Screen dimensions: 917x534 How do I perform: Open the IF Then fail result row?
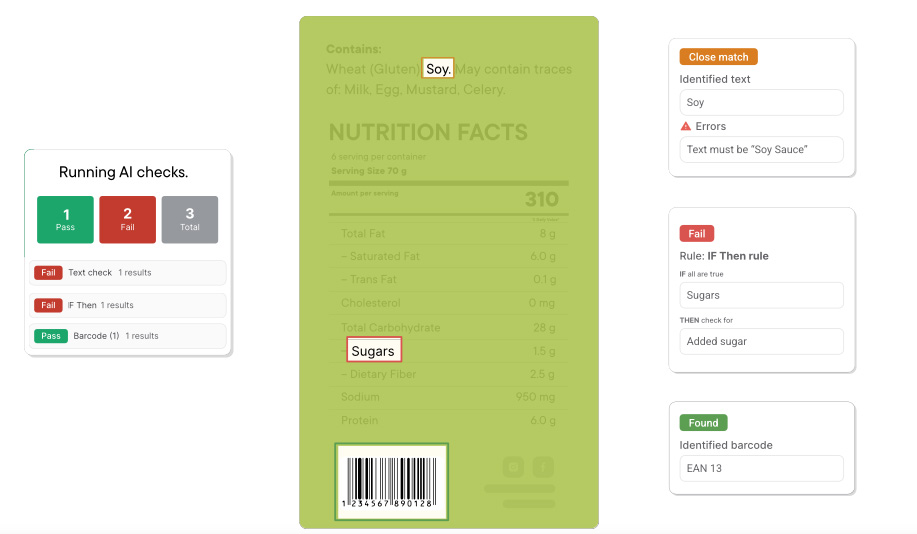click(x=127, y=305)
